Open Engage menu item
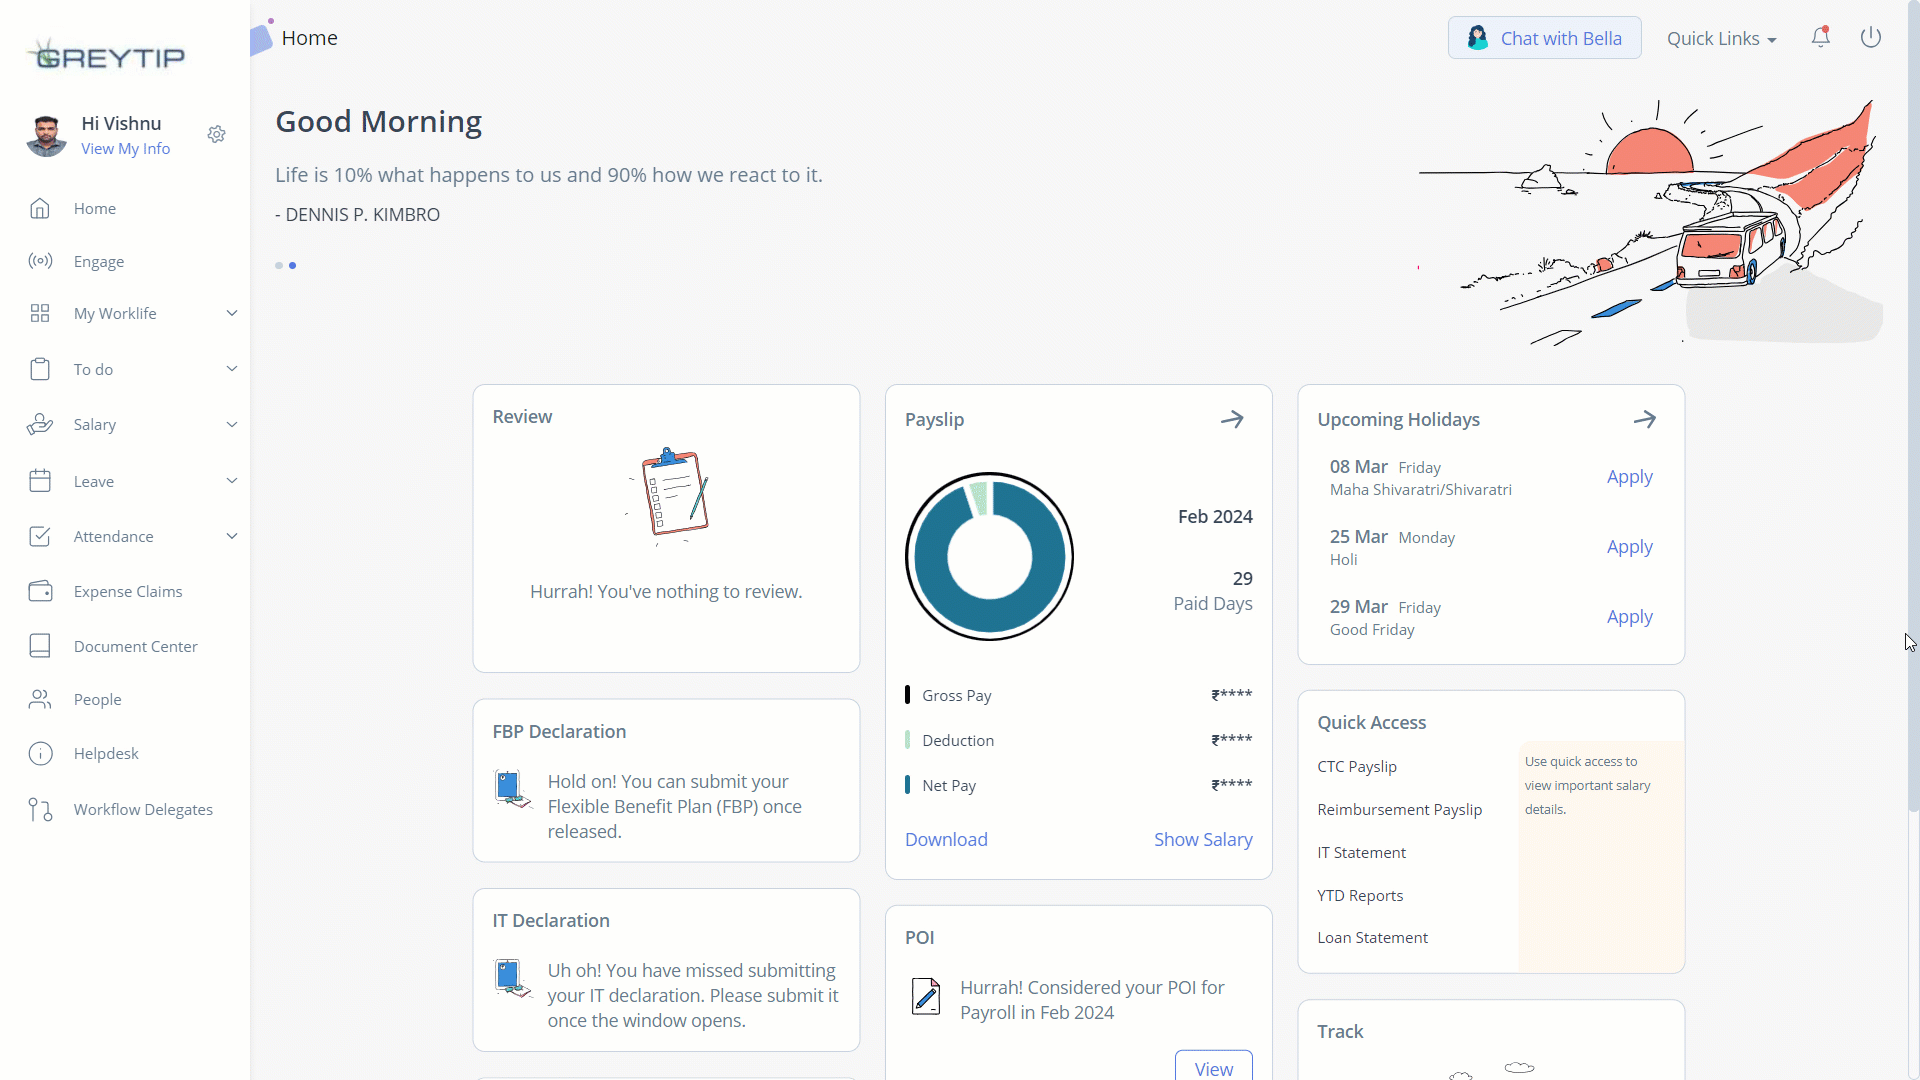The width and height of the screenshot is (1920, 1080). tap(99, 261)
